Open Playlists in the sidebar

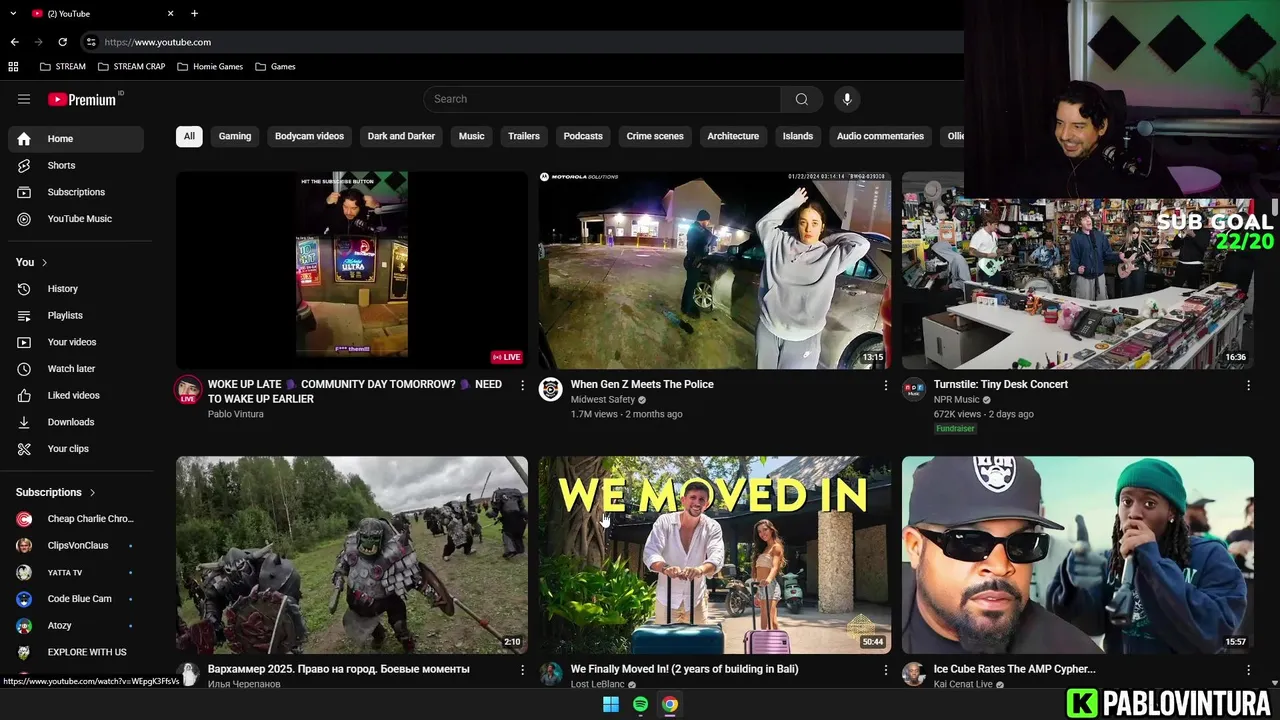(76, 315)
